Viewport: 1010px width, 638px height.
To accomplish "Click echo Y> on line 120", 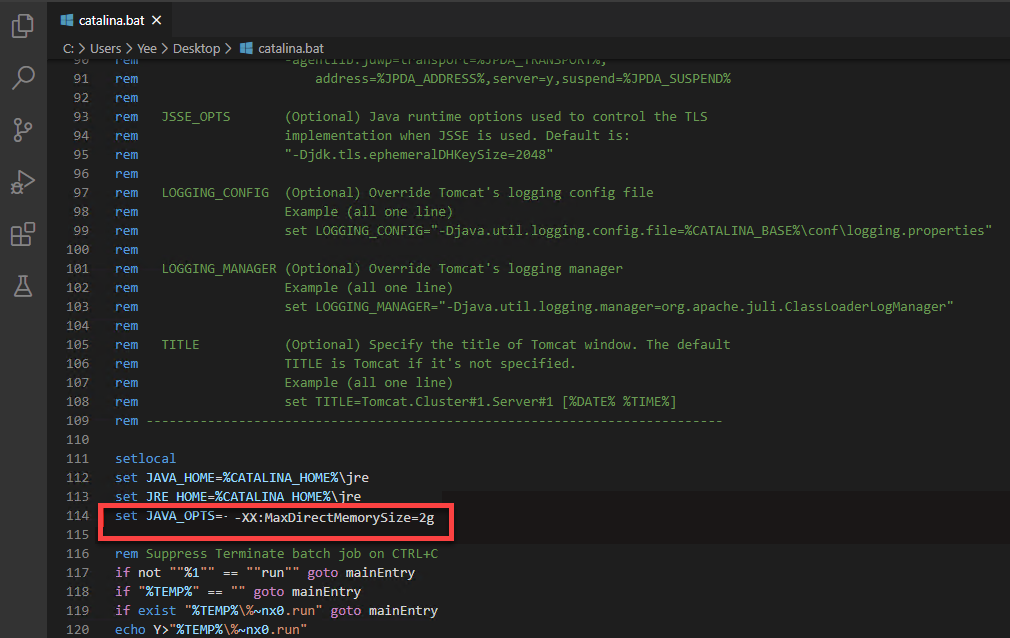I will click(x=142, y=630).
